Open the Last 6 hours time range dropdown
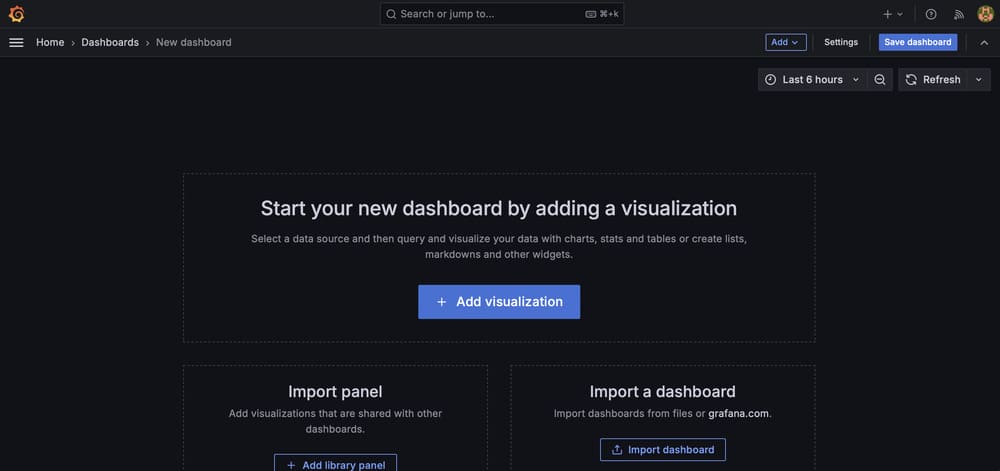1000x471 pixels. 812,80
